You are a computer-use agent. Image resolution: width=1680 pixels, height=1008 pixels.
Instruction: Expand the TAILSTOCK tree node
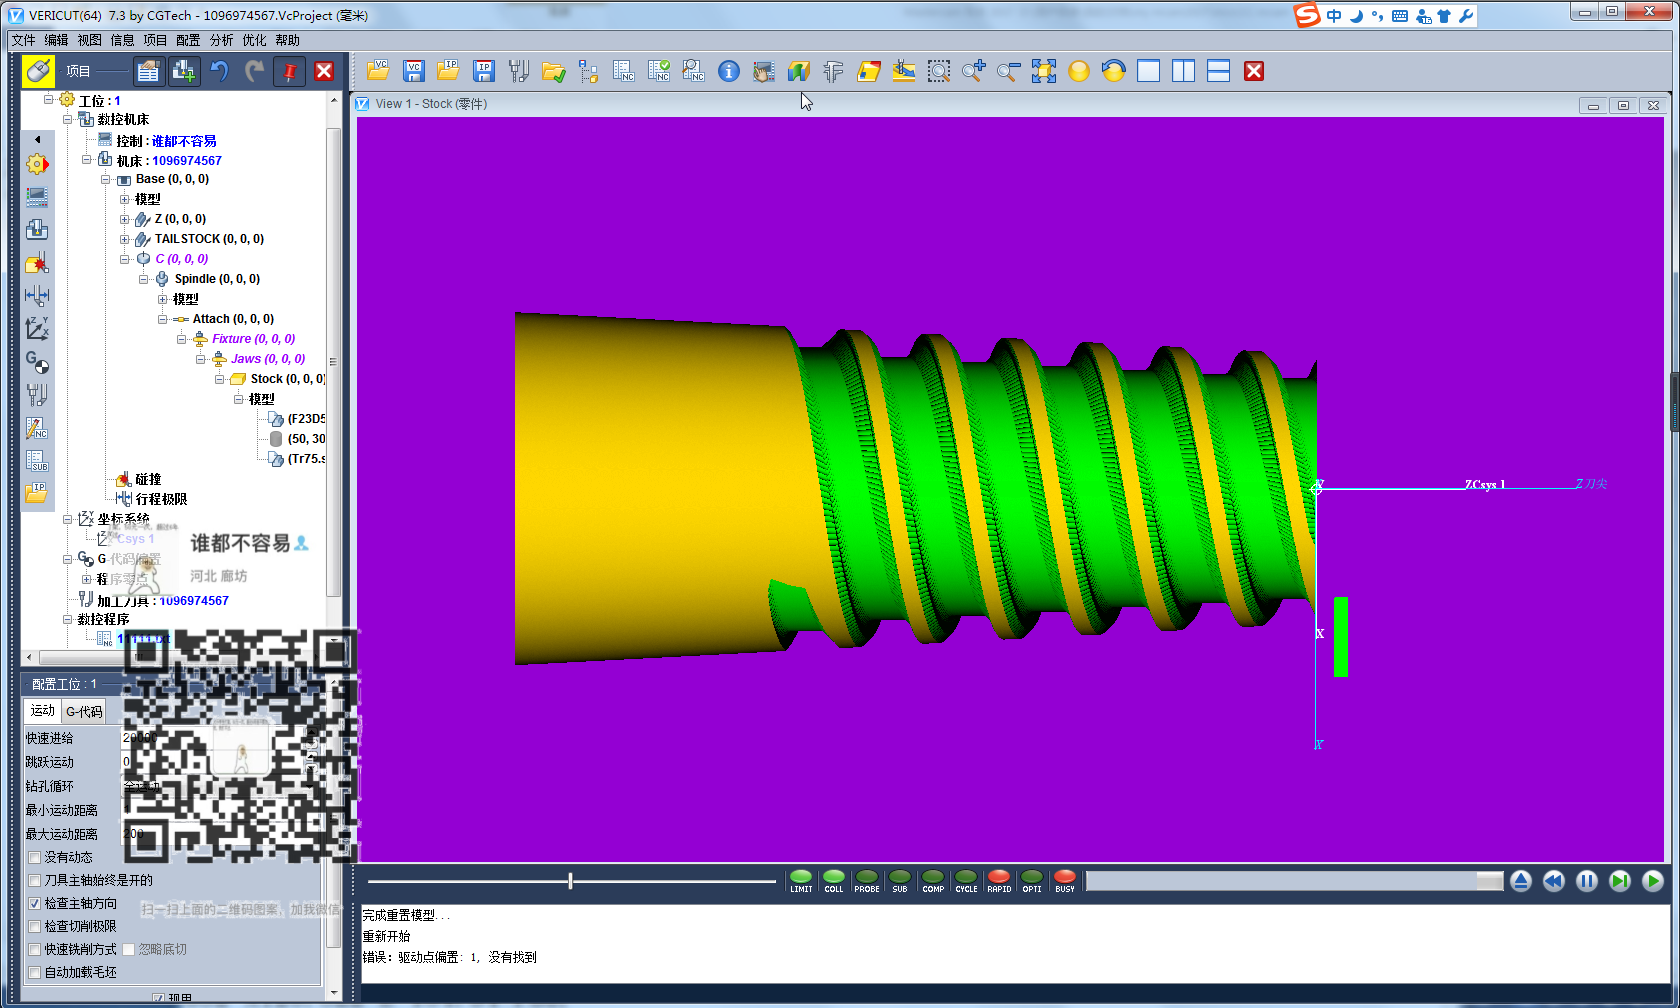125,239
